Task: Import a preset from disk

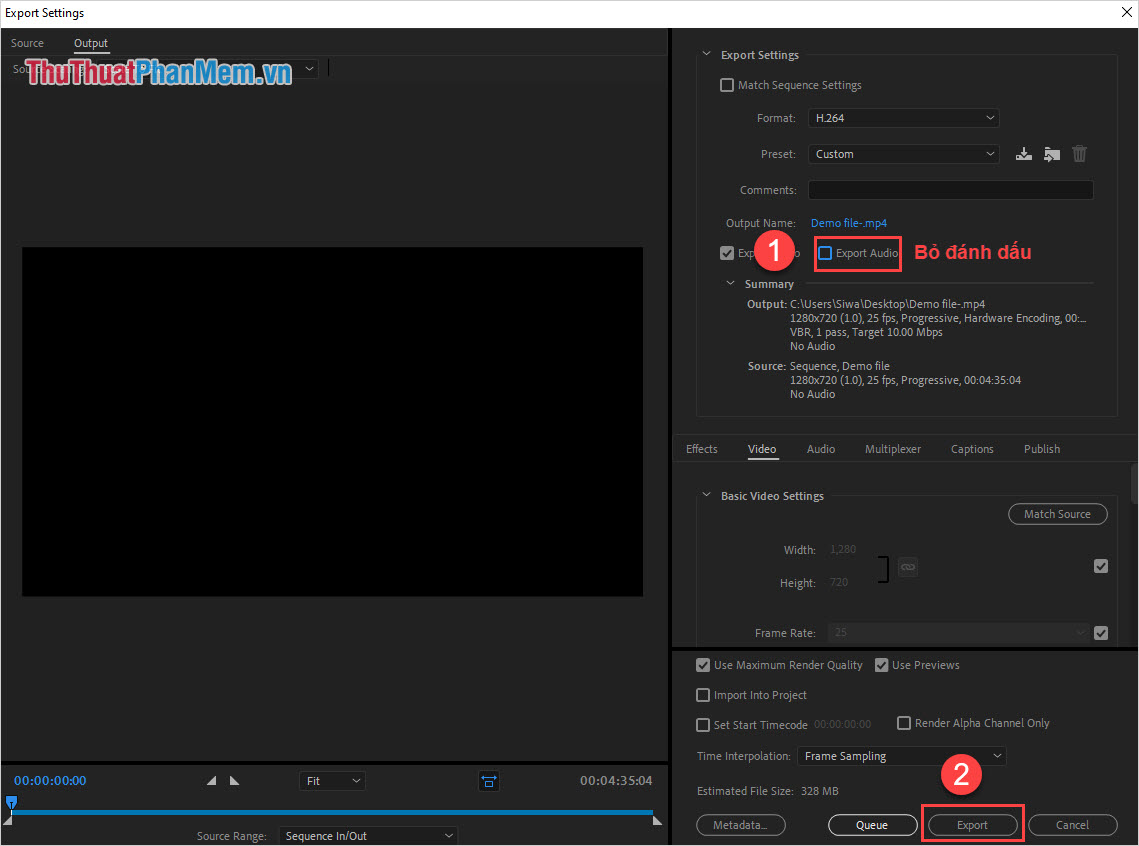Action: point(1051,153)
